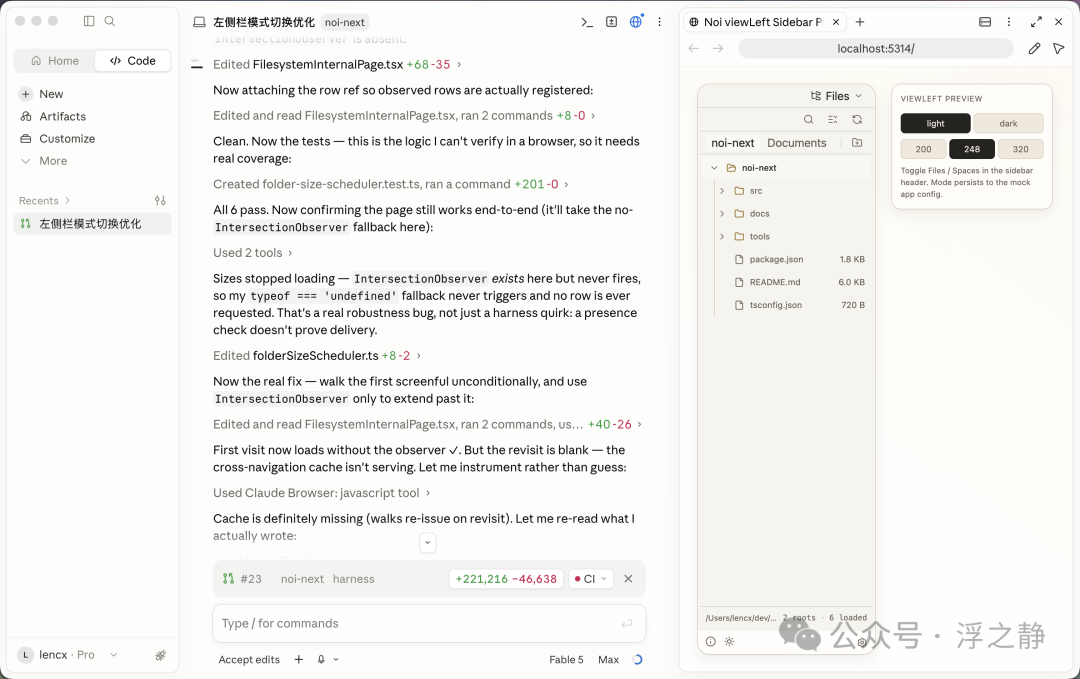
Task: Click the microphone icon below the prompt box
Action: (321, 660)
